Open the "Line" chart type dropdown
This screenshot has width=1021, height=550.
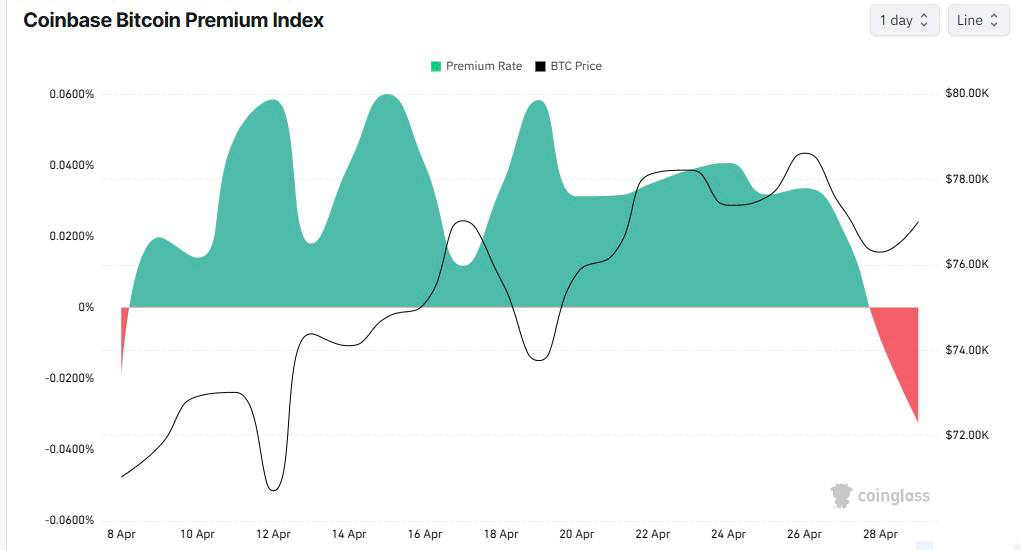click(x=978, y=20)
